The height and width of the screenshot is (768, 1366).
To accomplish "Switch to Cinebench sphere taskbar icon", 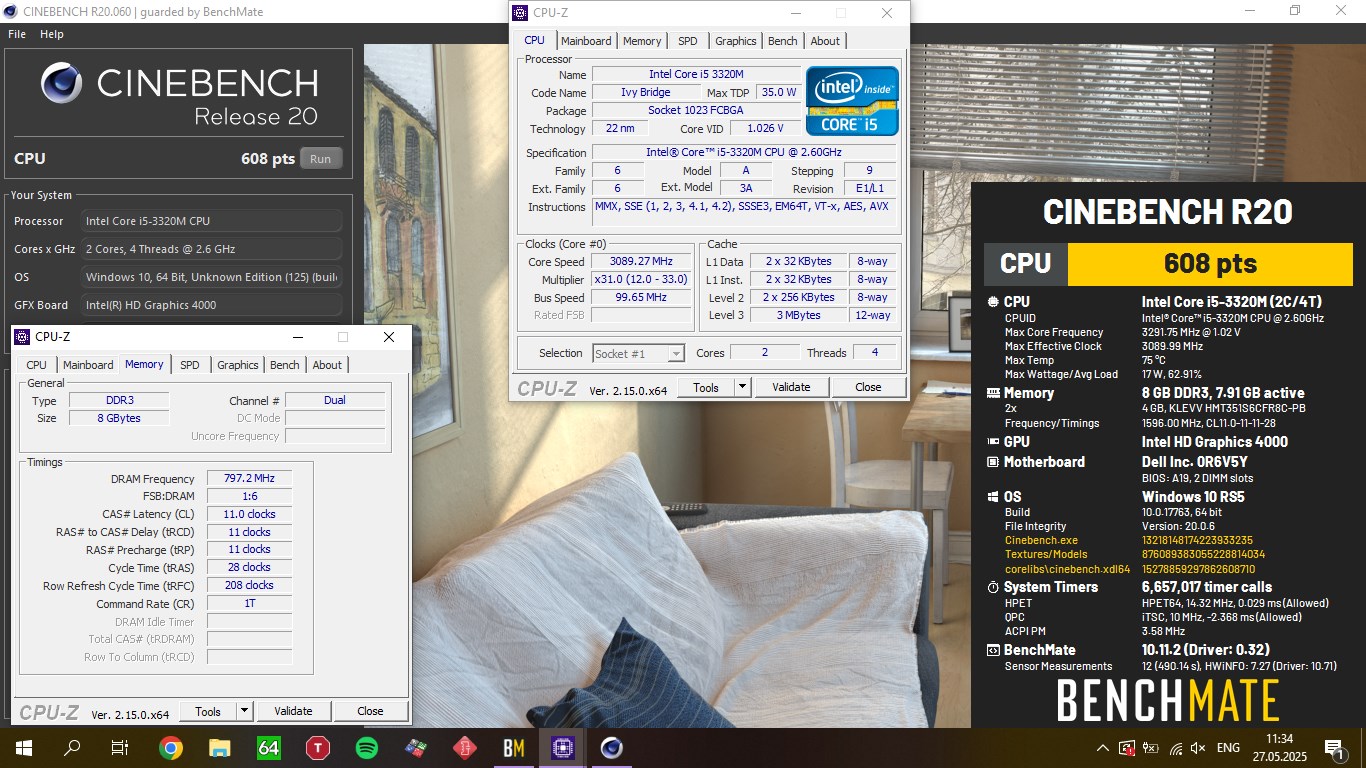I will click(612, 747).
